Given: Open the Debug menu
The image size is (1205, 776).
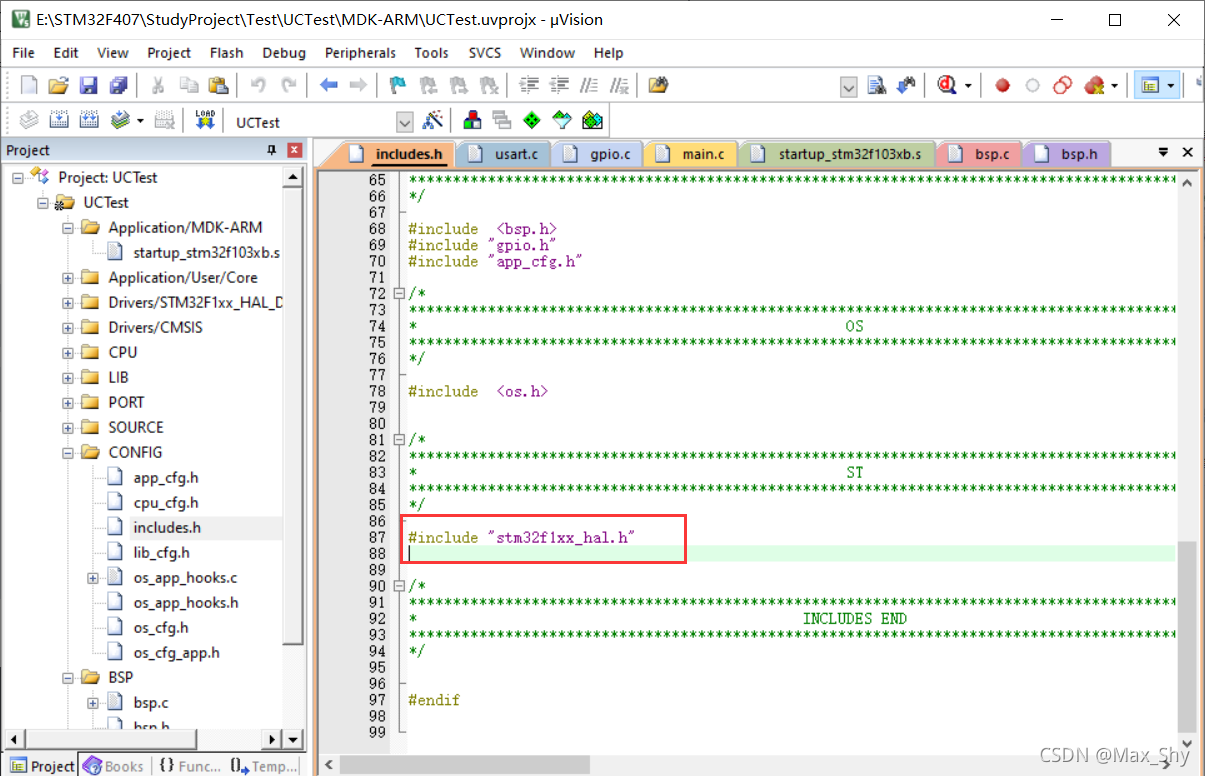Looking at the screenshot, I should (284, 53).
